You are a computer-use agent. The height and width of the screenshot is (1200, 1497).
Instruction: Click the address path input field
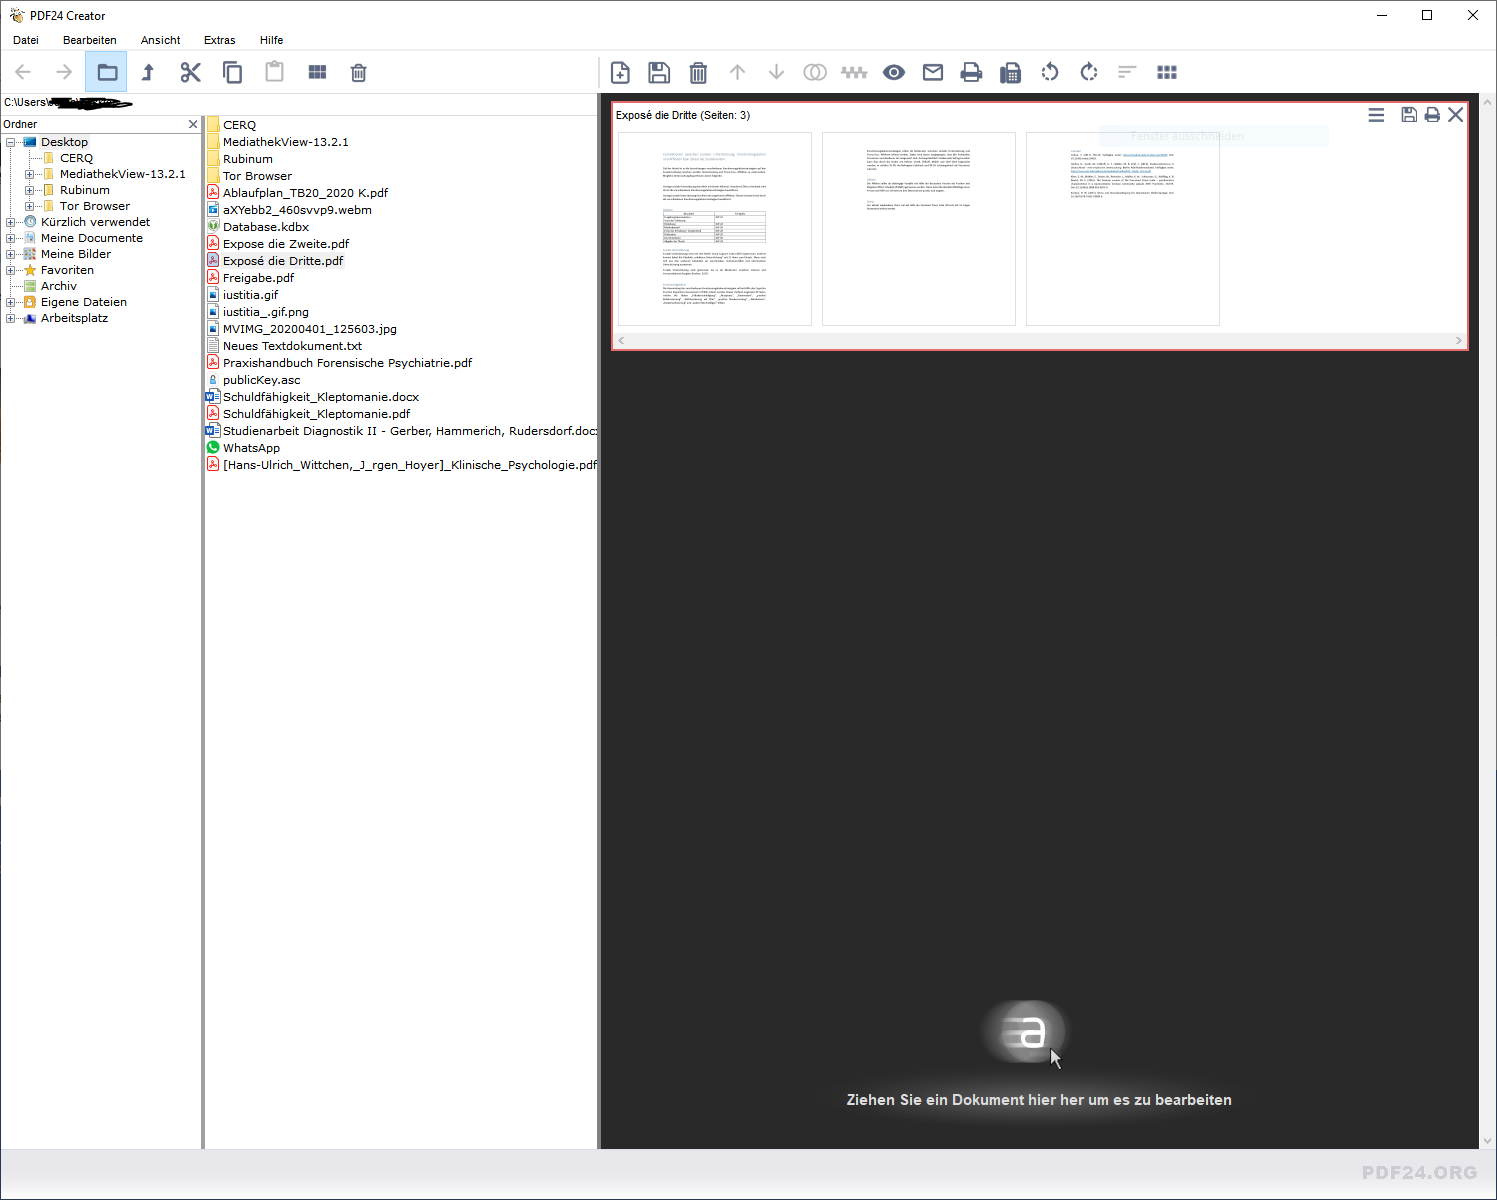(298, 102)
